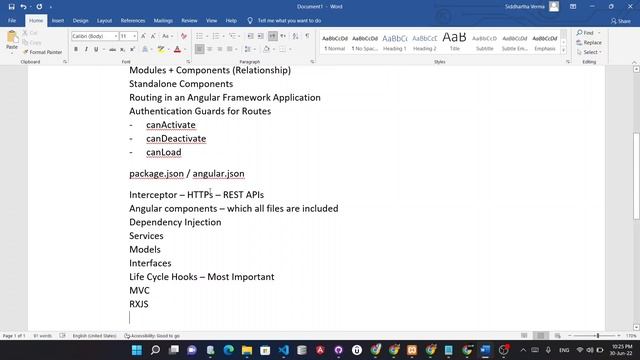Open the font size dropdown
The width and height of the screenshot is (640, 360).
coord(135,36)
